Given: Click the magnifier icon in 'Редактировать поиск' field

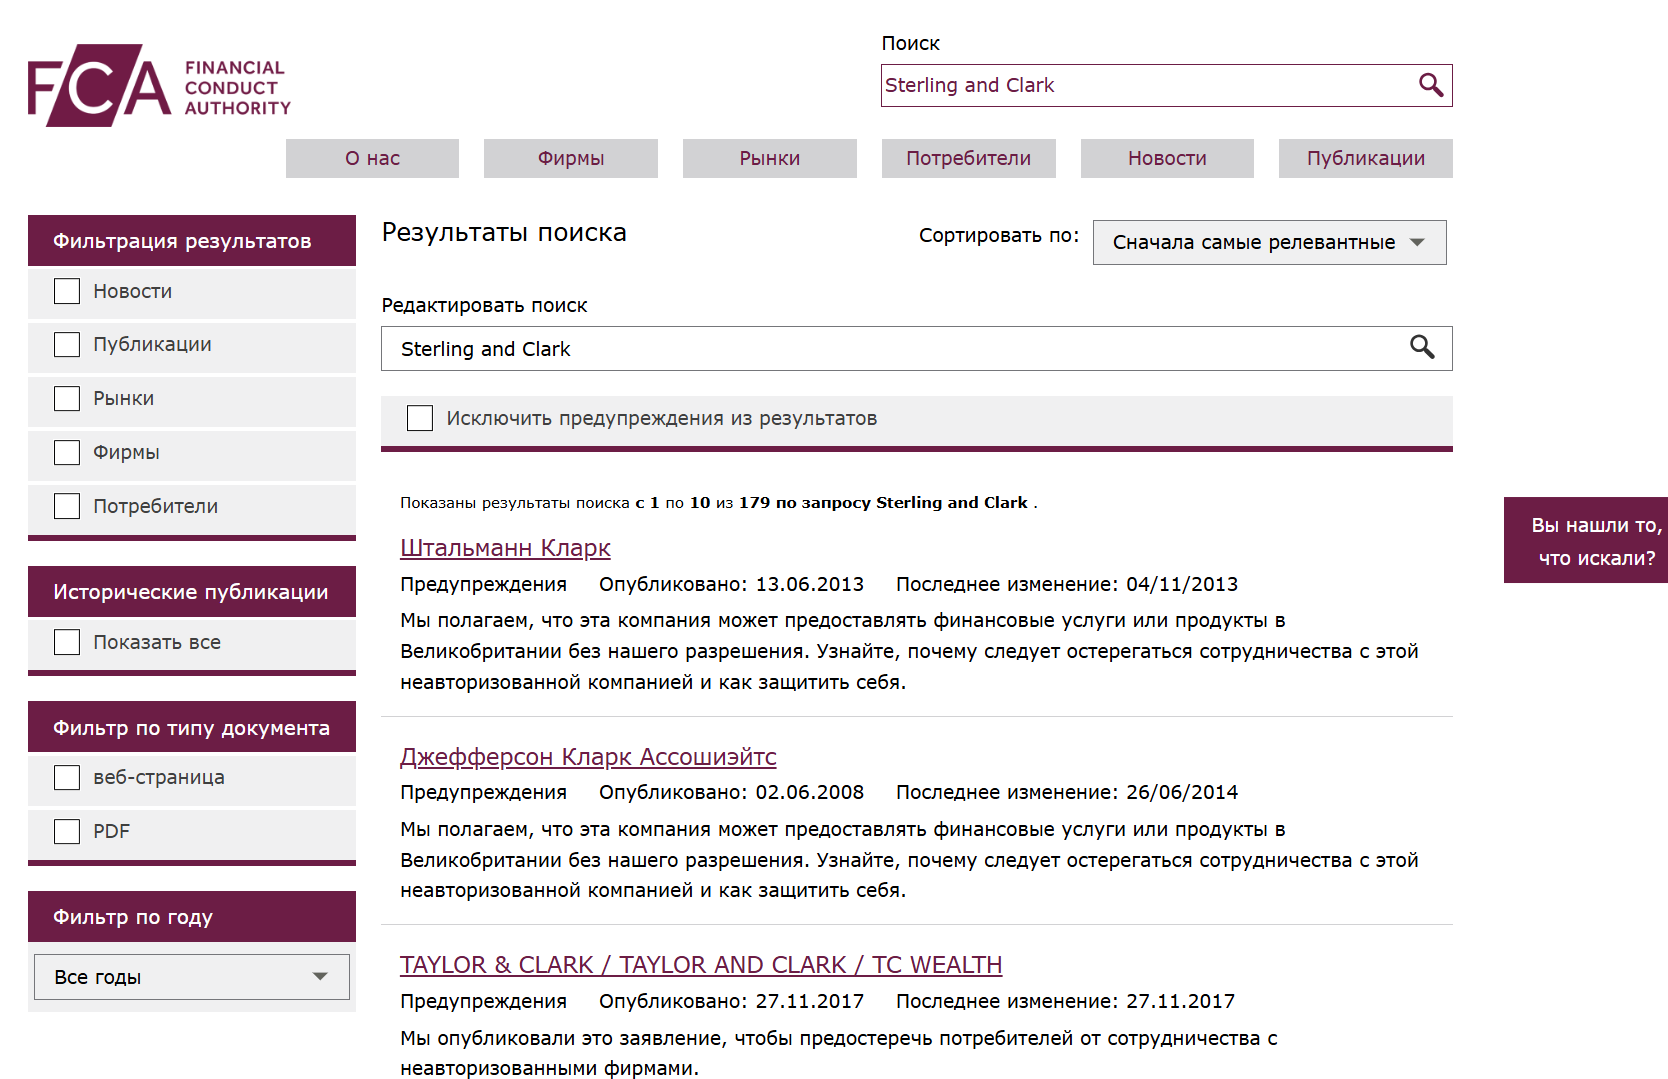Looking at the screenshot, I should [1424, 348].
